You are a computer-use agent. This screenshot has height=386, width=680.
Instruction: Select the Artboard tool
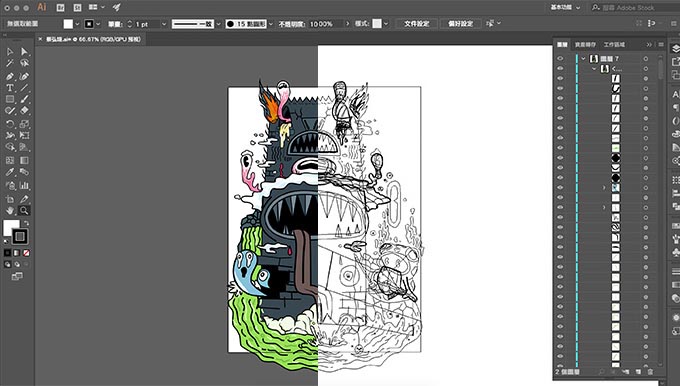pos(10,199)
